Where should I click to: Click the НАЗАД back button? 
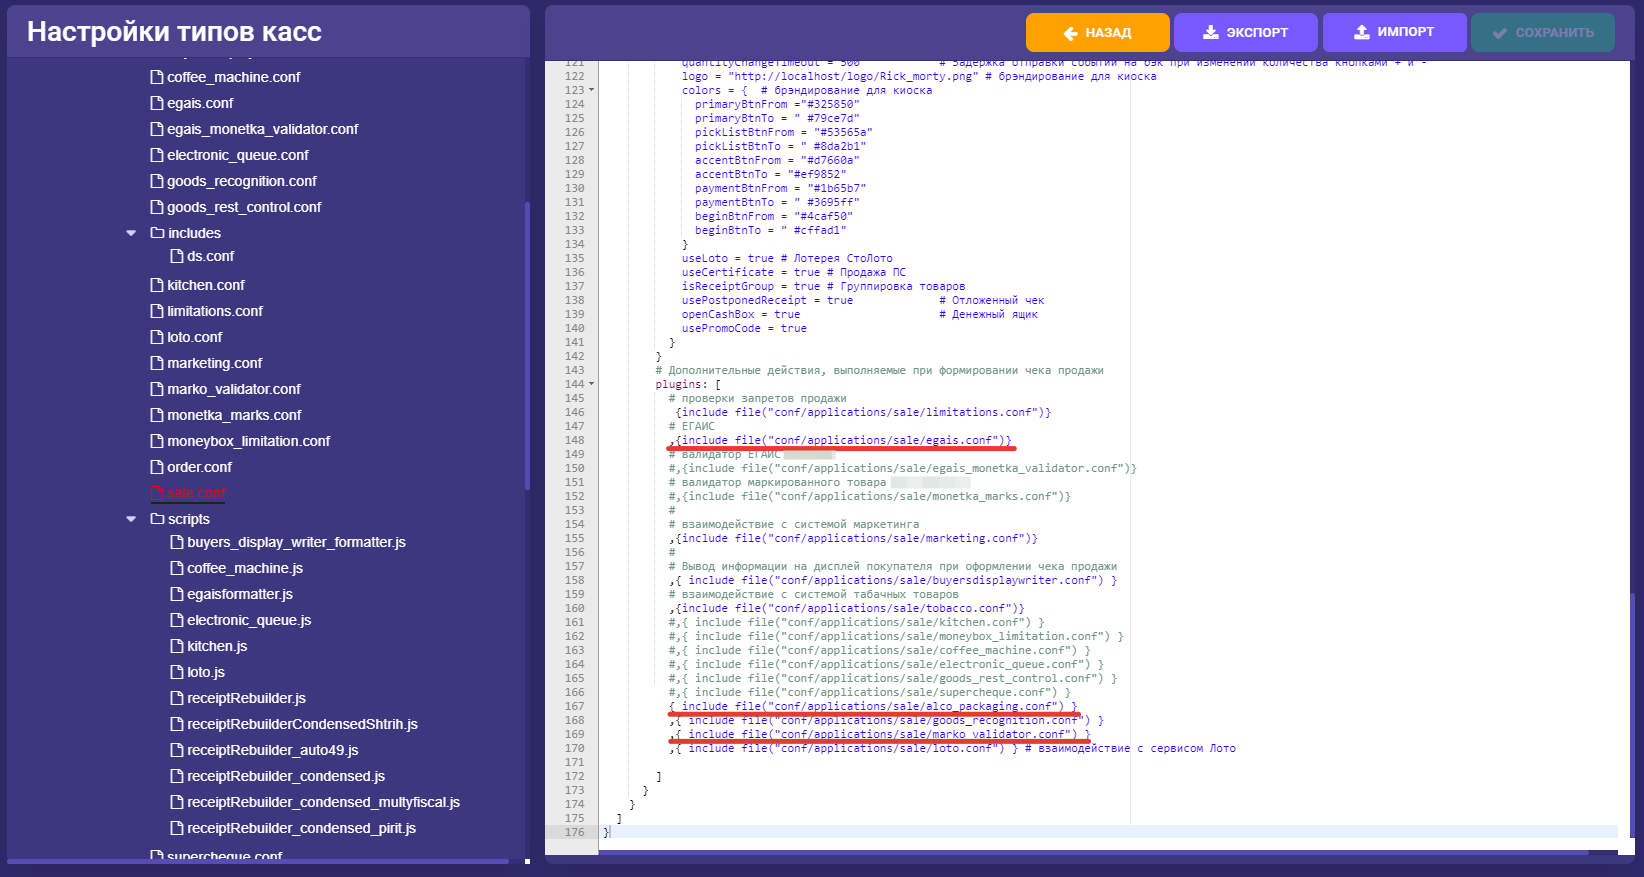tap(1097, 32)
